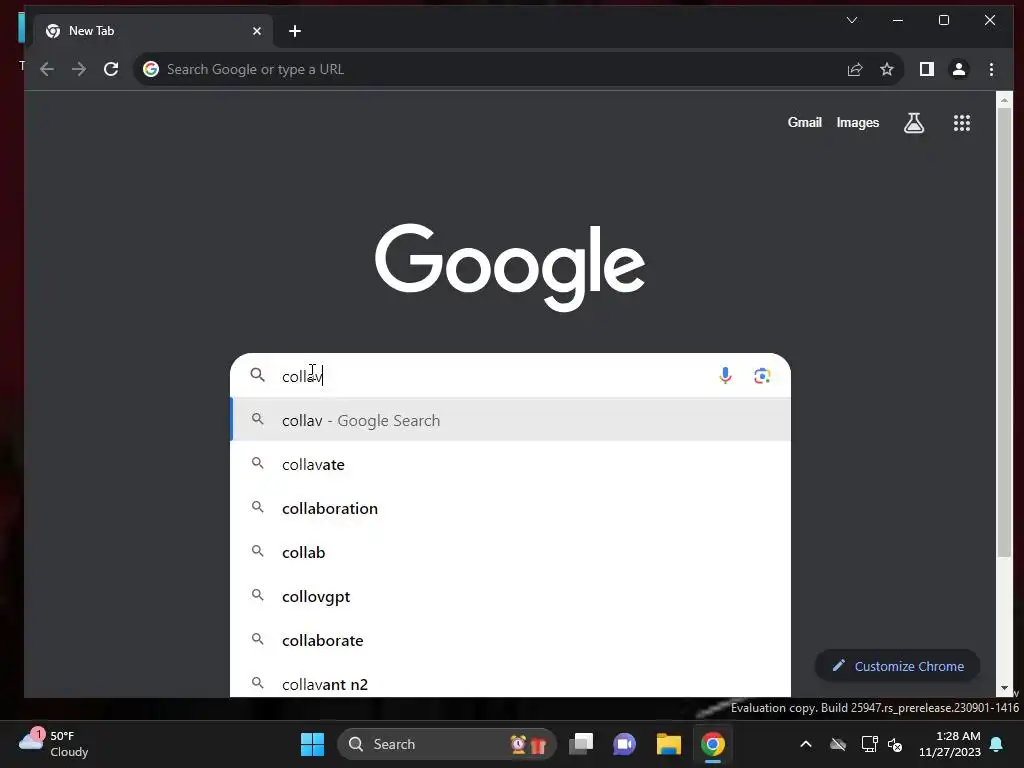Click the Chrome taskbar icon
This screenshot has height=768, width=1024.
tap(712, 744)
